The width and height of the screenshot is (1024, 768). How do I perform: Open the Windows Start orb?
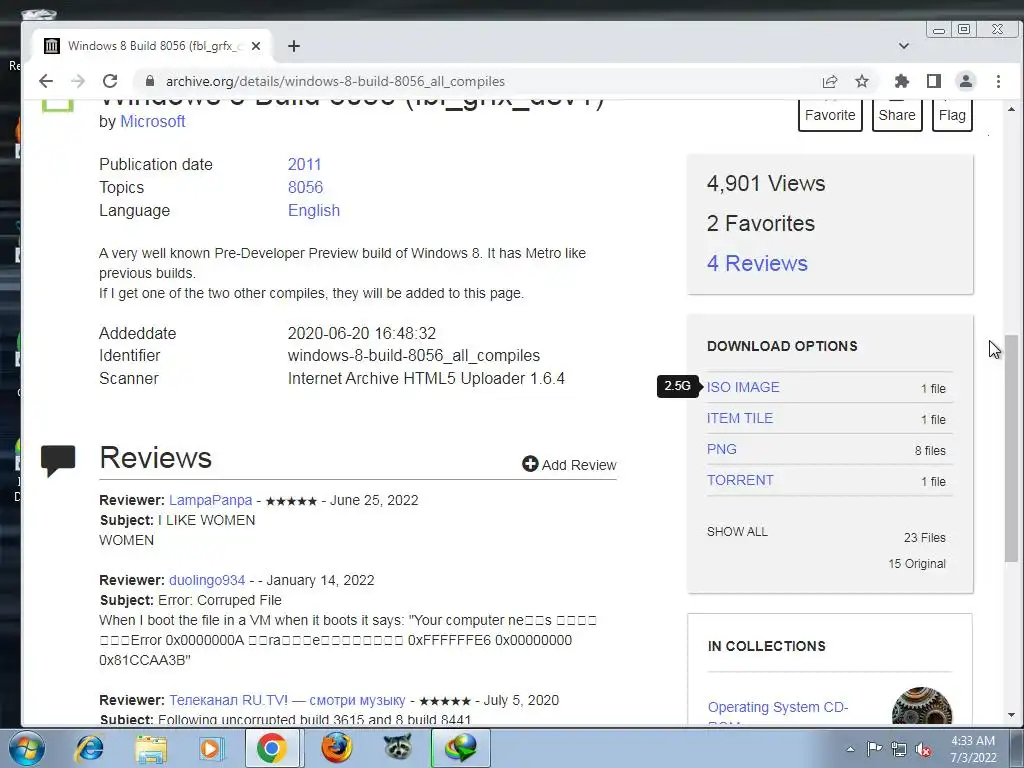[x=27, y=748]
